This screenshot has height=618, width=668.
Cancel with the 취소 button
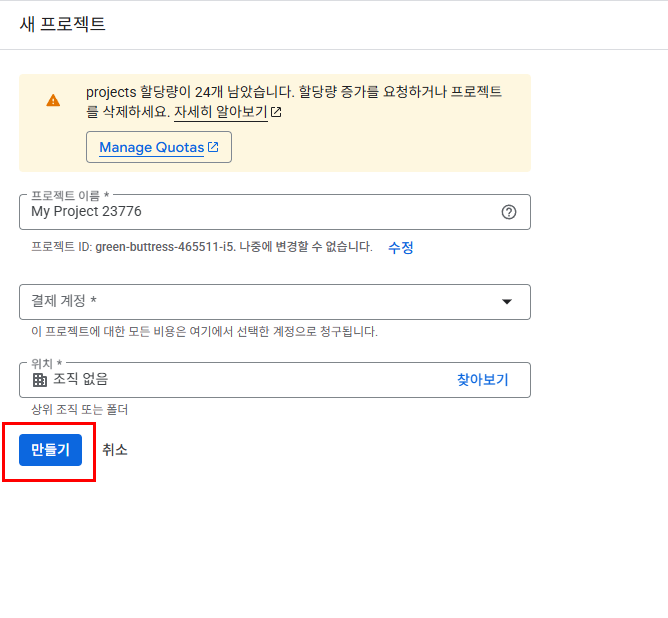115,450
